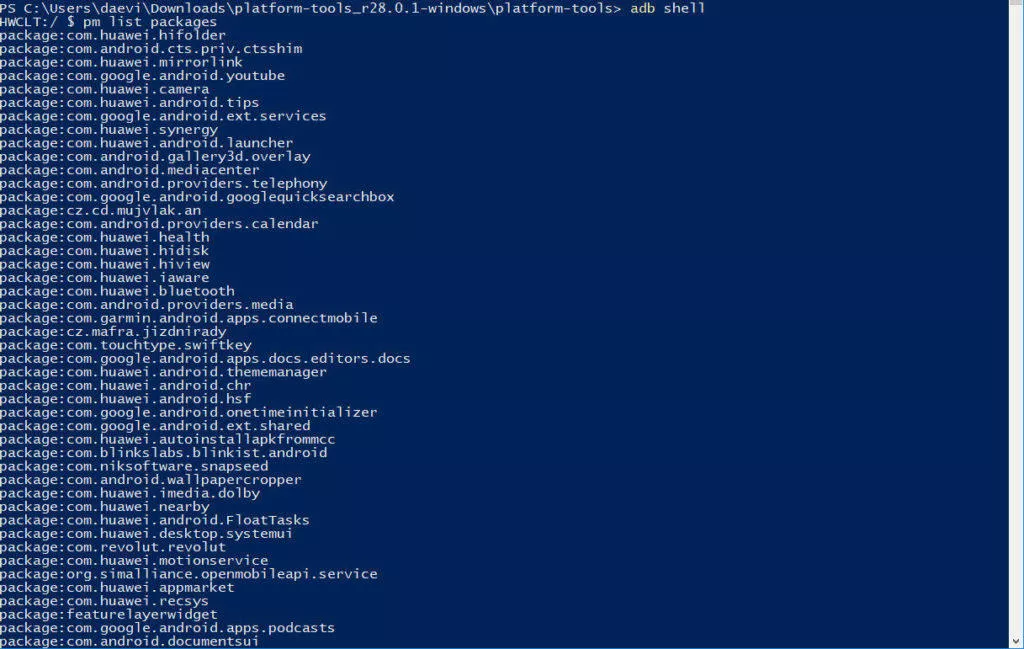Click the featurelayerwidget package line

click(108, 614)
